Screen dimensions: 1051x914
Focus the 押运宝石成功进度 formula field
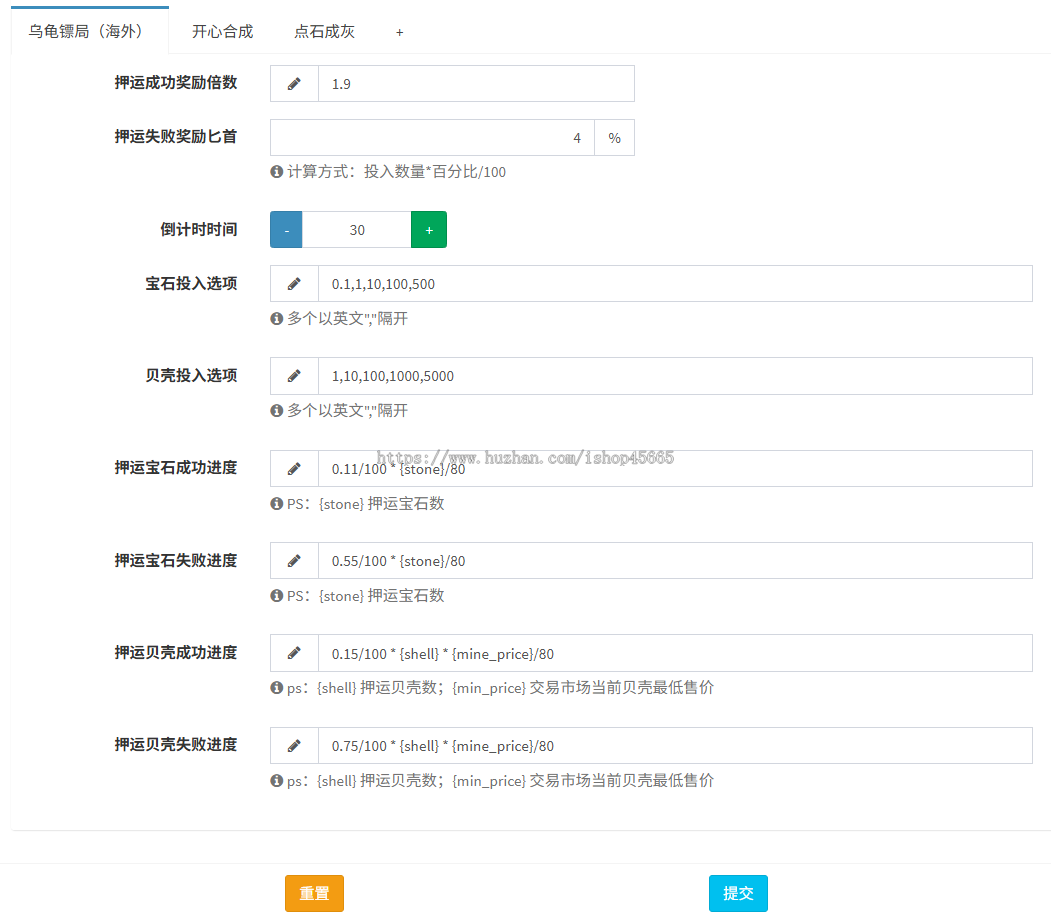coord(675,468)
